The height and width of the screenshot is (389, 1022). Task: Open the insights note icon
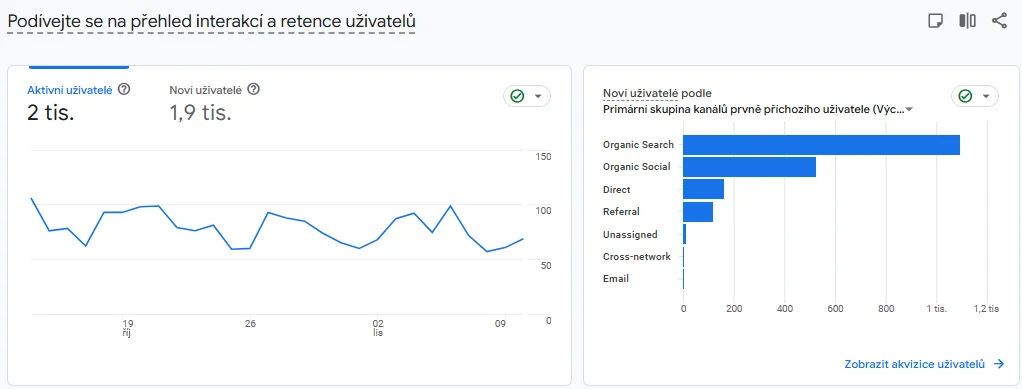(x=935, y=21)
